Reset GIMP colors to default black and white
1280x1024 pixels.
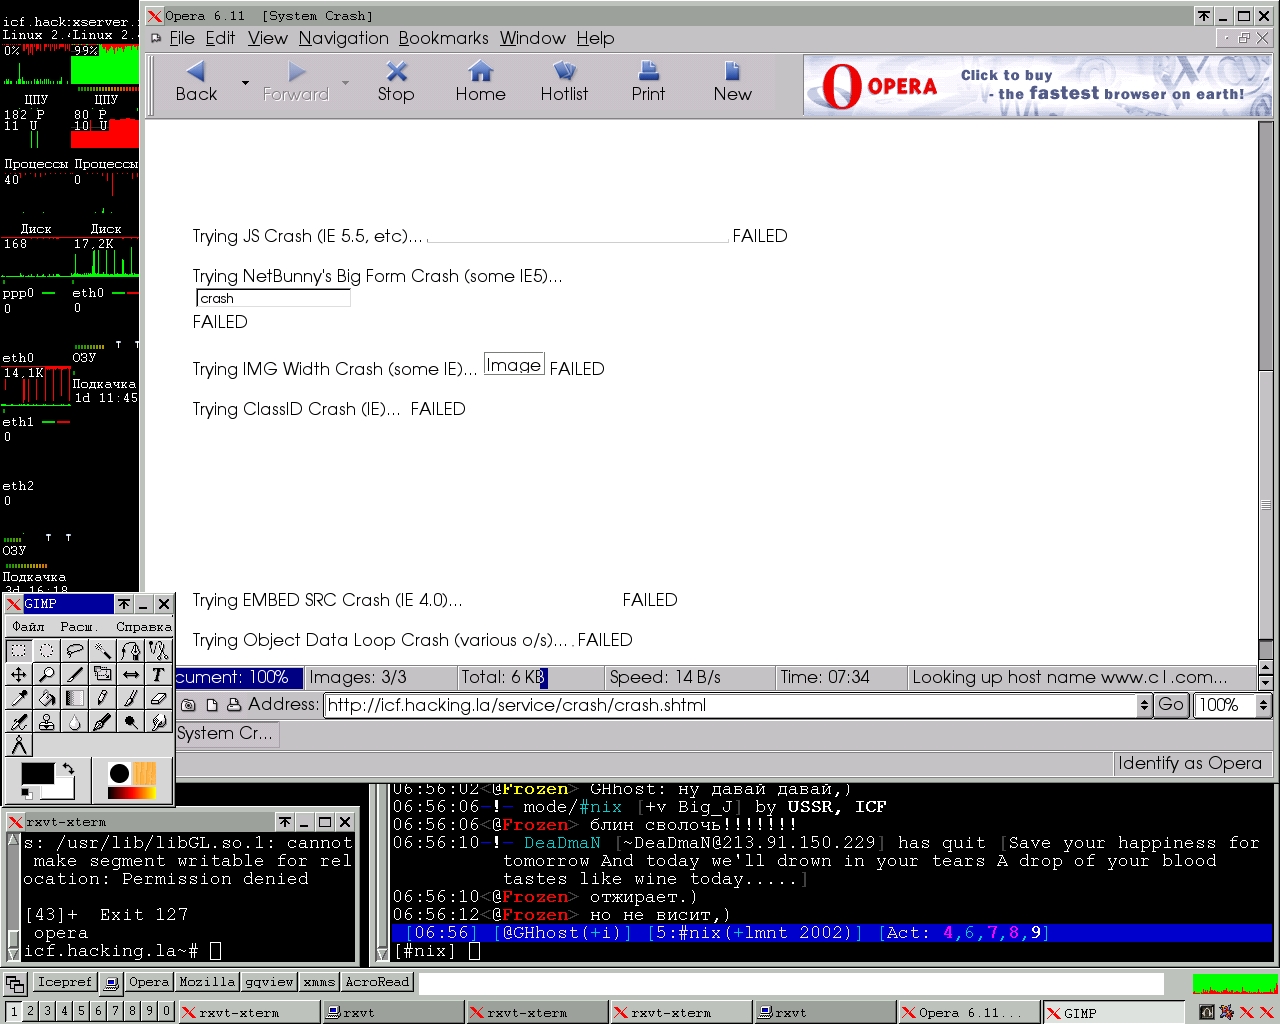pos(26,794)
